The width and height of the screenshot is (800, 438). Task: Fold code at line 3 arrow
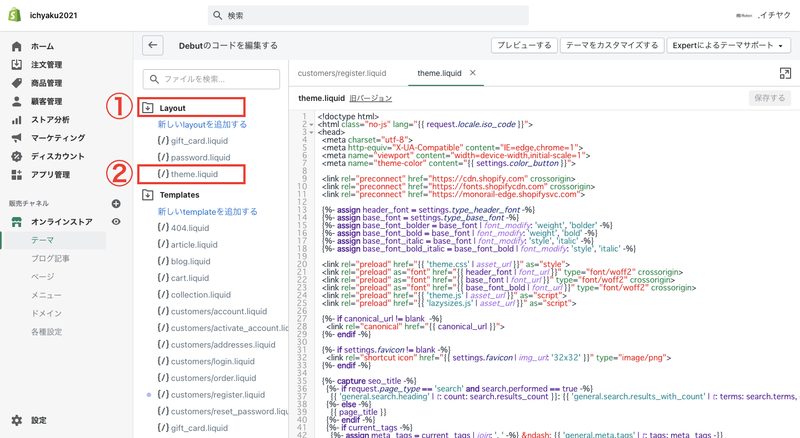[311, 132]
